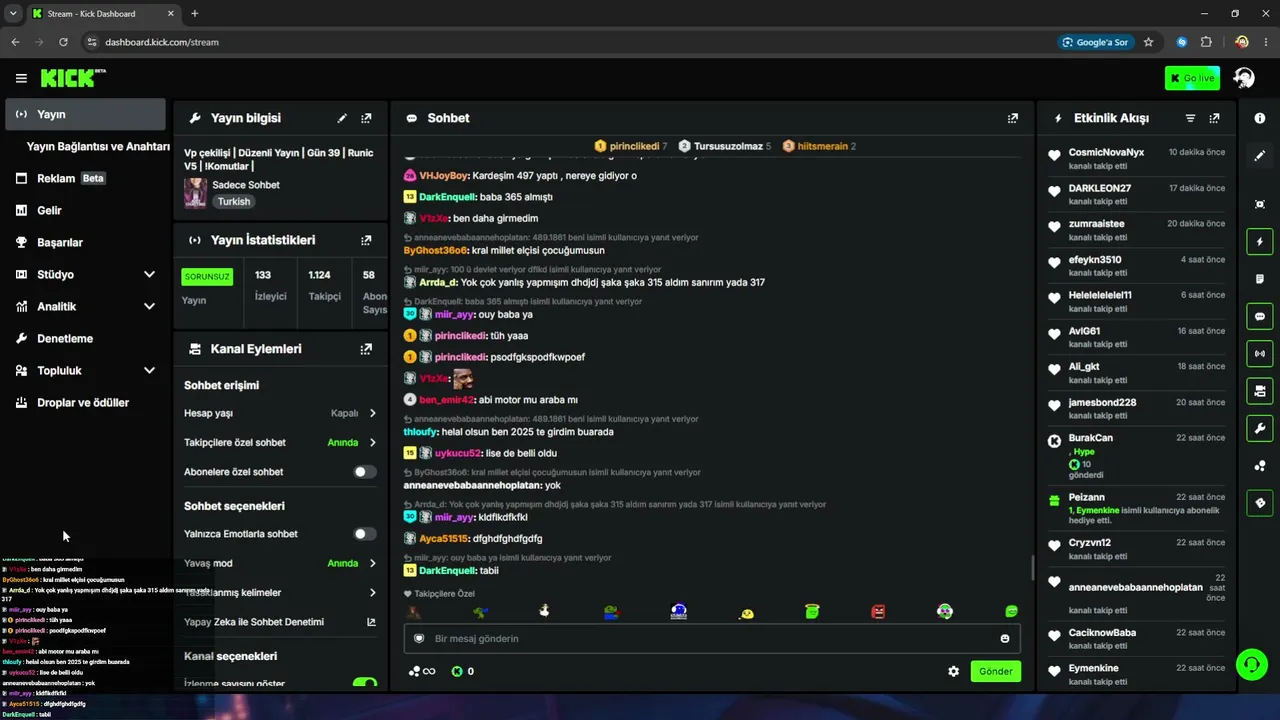Open a new browser tab
The image size is (1280, 720).
click(x=194, y=13)
